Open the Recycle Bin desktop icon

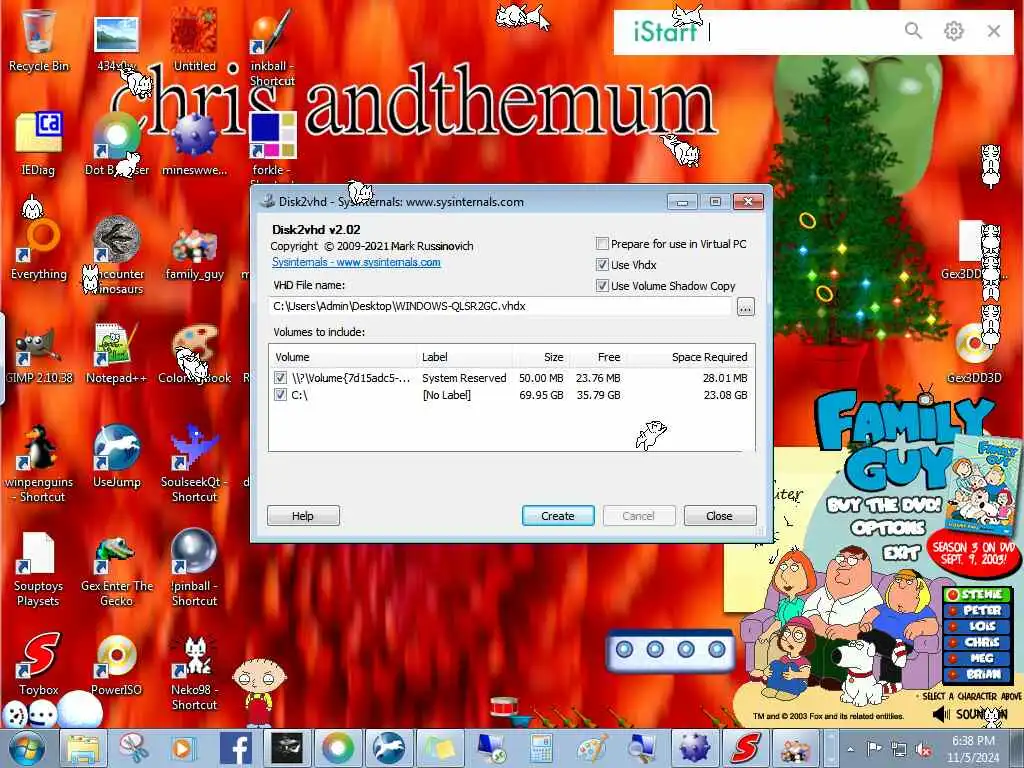pyautogui.click(x=38, y=40)
